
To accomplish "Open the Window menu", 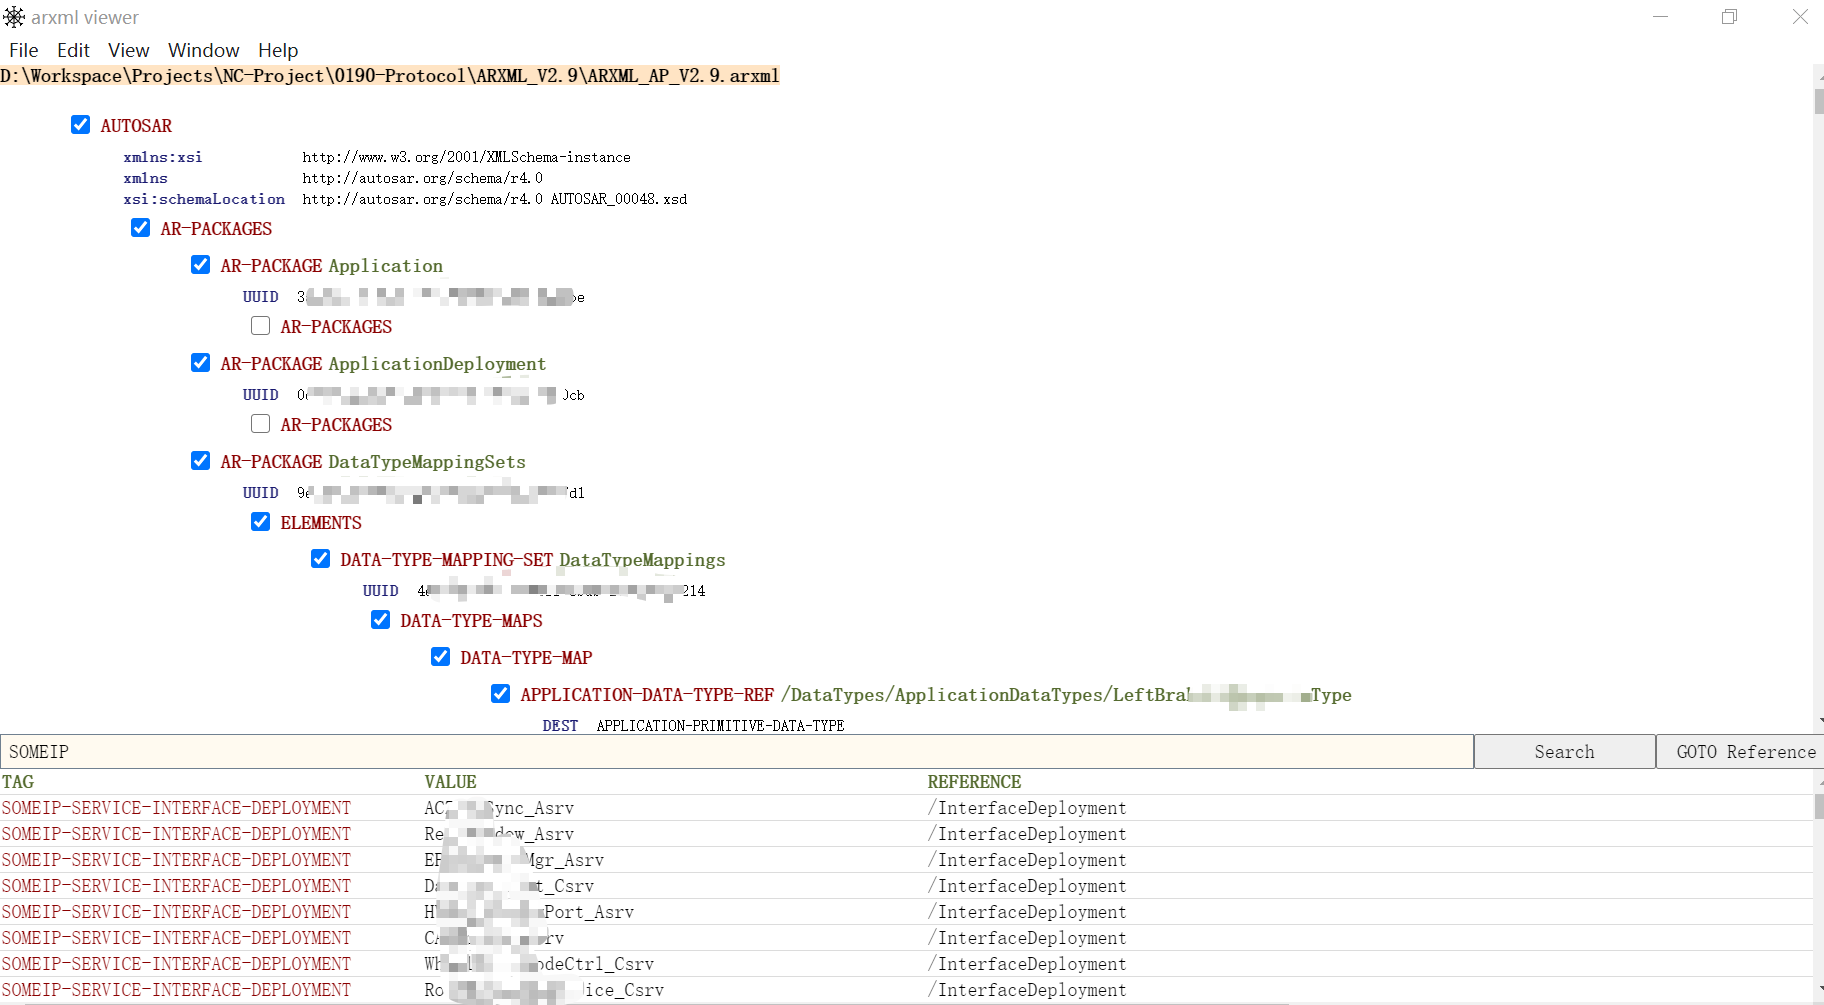I will [203, 50].
